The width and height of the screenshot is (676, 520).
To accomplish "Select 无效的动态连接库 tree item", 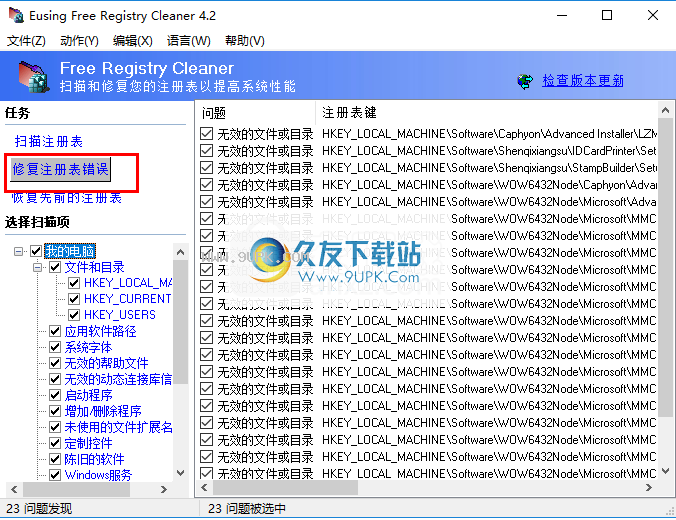I will click(118, 379).
